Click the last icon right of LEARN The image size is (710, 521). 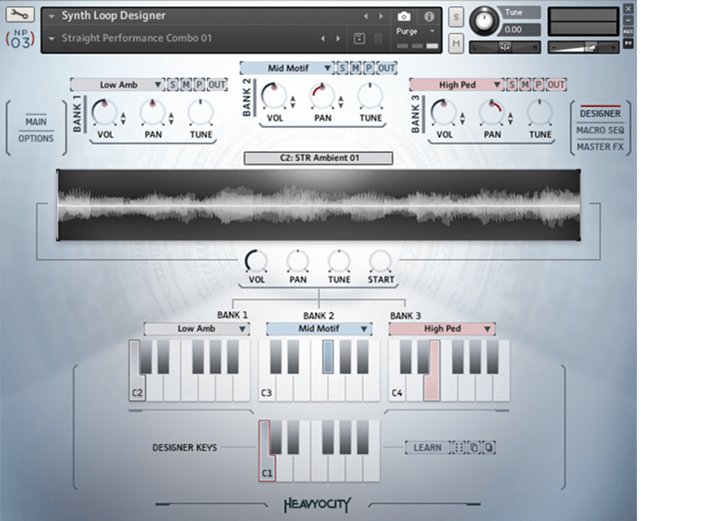(x=490, y=448)
